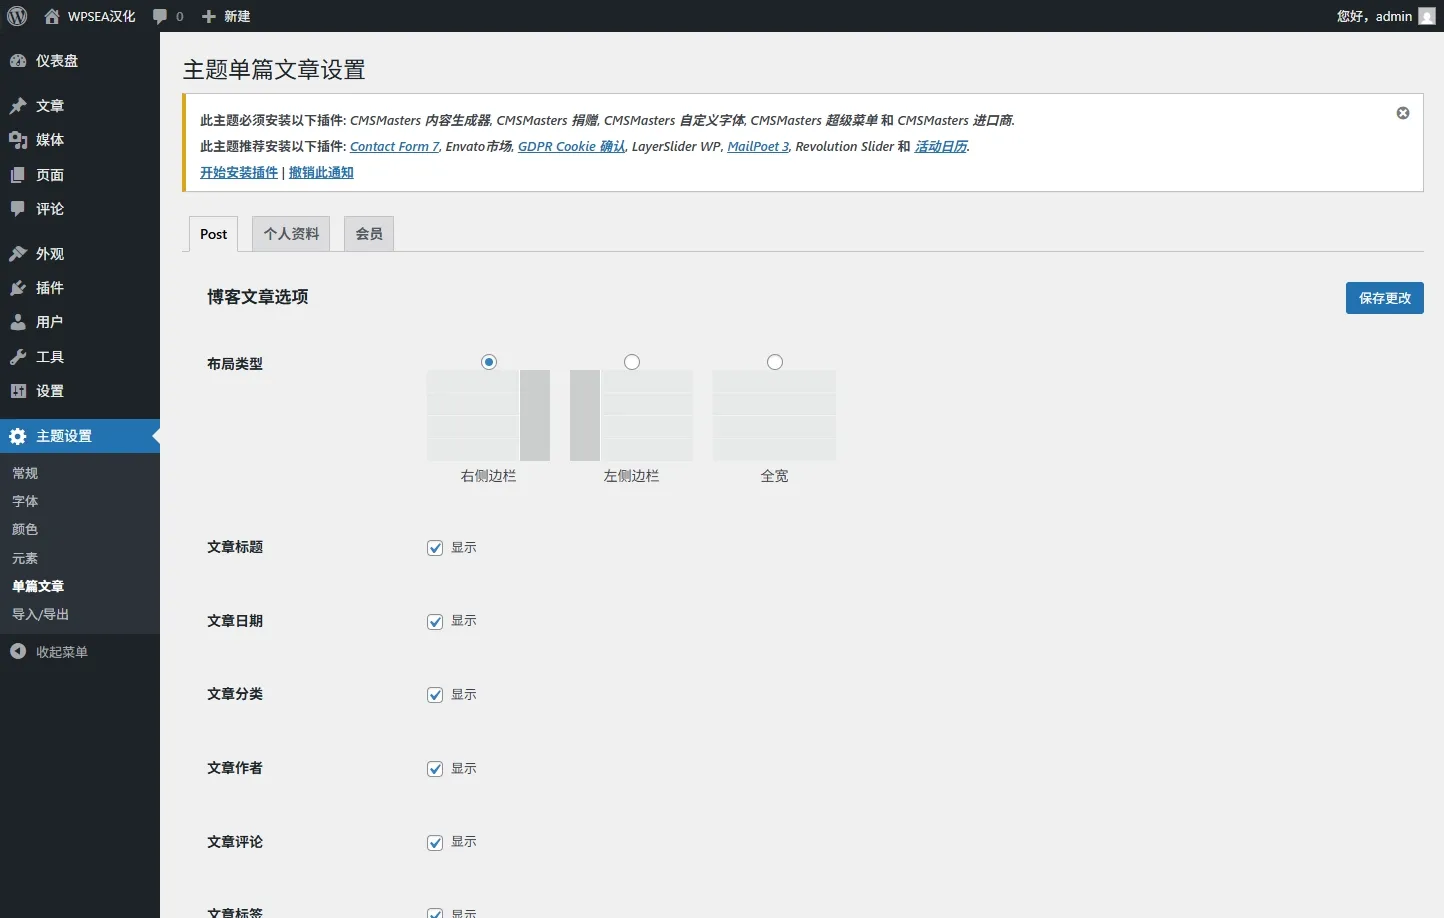Dismiss the plugin notice with X icon

pos(1403,113)
